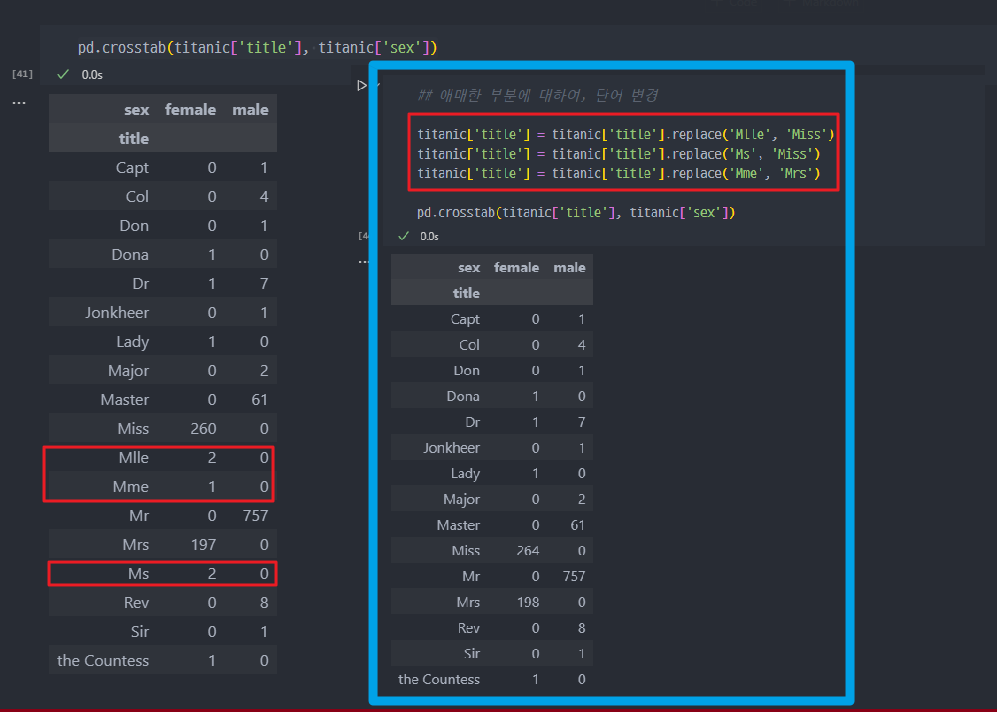Click the Lady row label in the second output table
997x712 pixels.
pos(465,474)
